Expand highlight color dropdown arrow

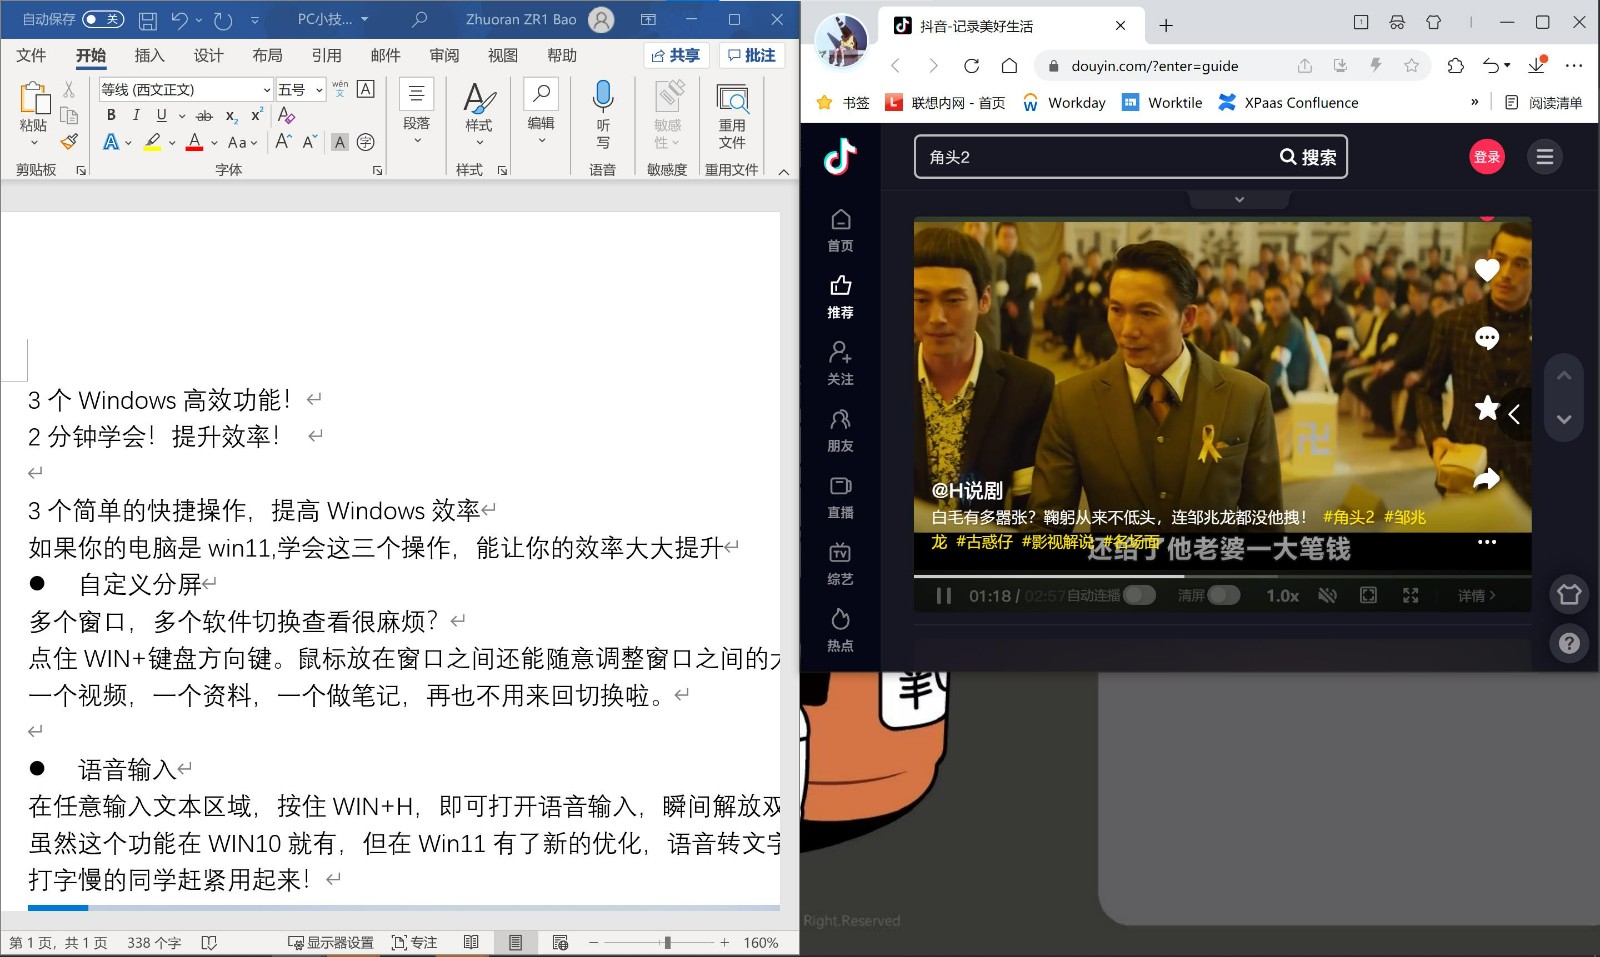(172, 143)
